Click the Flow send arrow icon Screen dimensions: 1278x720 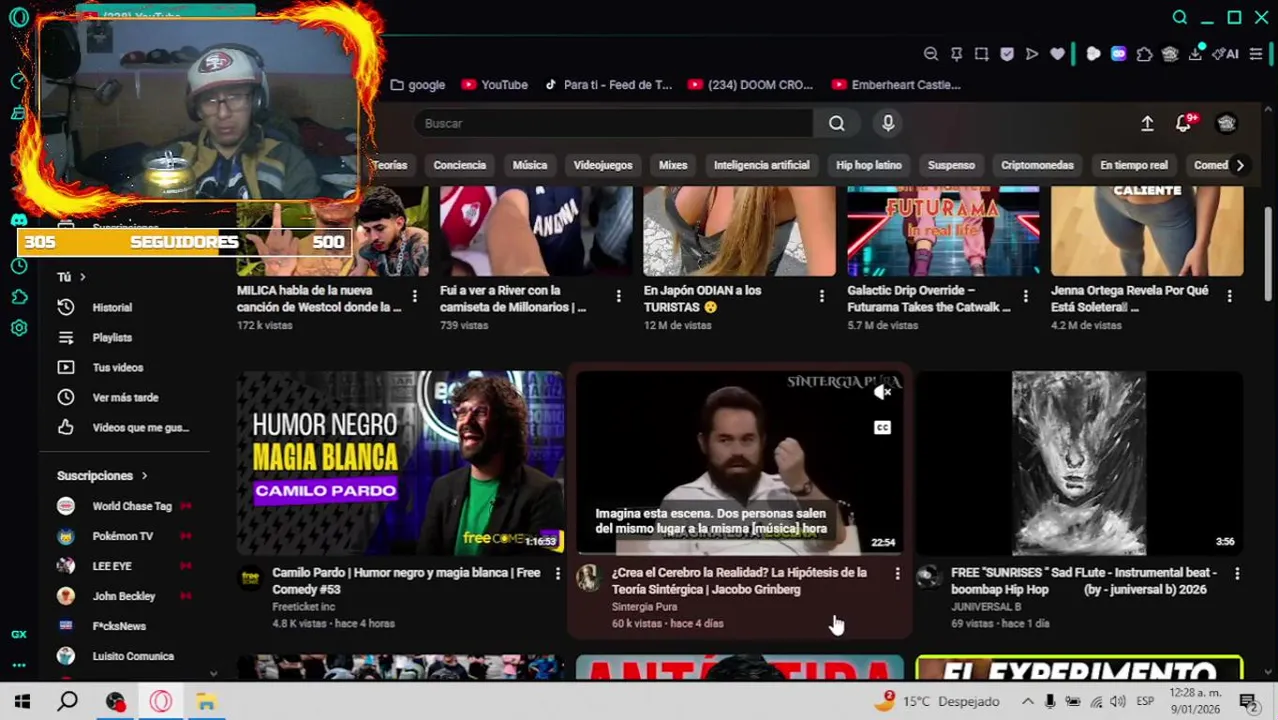click(x=1032, y=54)
